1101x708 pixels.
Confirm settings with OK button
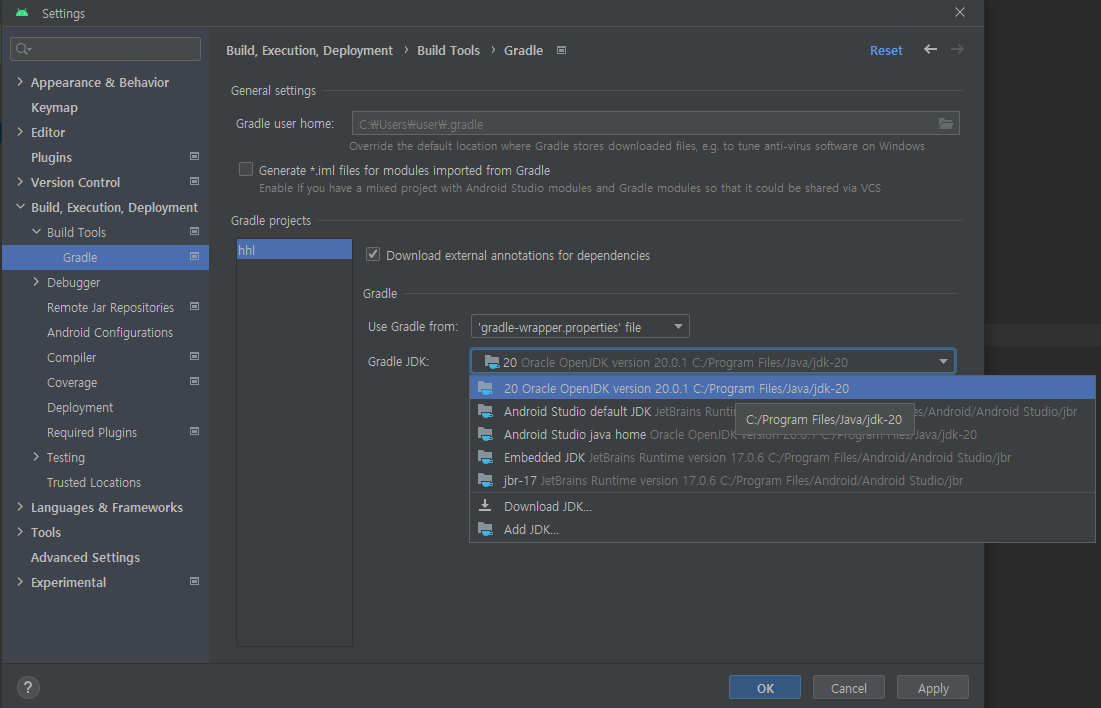coord(765,688)
